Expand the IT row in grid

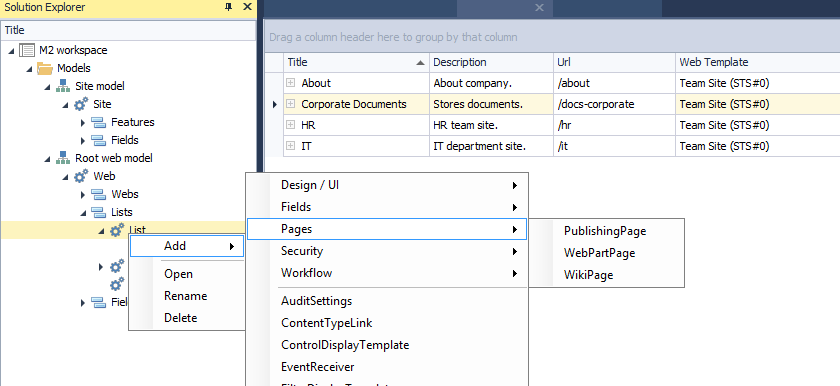click(x=290, y=146)
